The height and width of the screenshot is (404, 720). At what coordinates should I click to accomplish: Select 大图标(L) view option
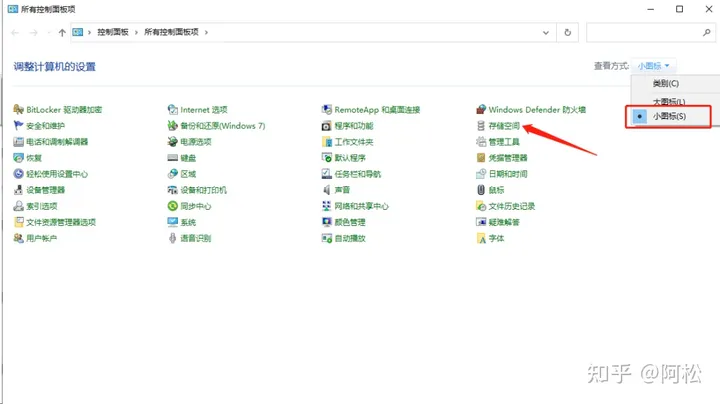pyautogui.click(x=669, y=101)
